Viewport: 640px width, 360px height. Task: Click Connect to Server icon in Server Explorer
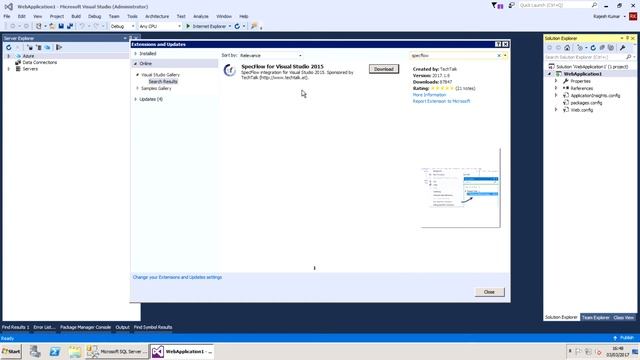tap(39, 47)
